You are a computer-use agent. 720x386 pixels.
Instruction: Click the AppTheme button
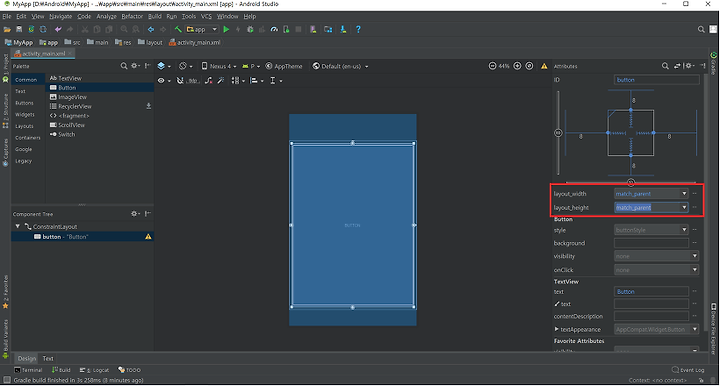coord(284,66)
